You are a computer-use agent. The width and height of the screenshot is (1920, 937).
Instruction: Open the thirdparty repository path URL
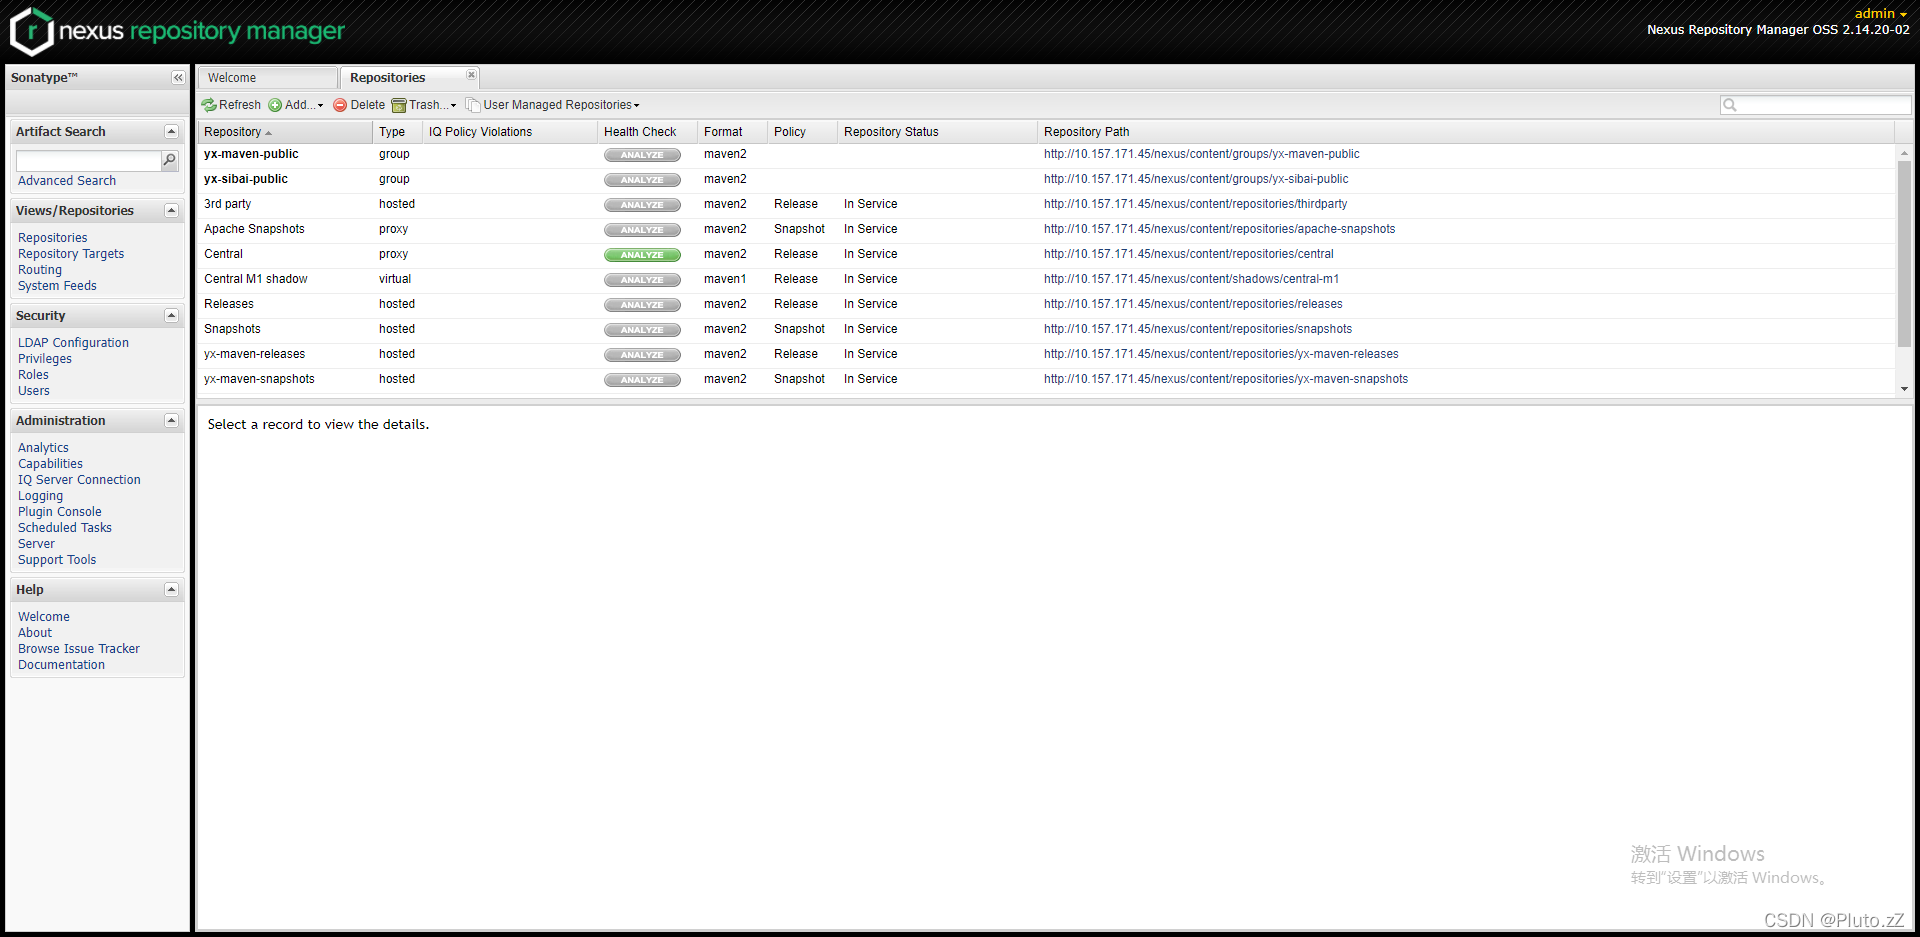pos(1196,205)
